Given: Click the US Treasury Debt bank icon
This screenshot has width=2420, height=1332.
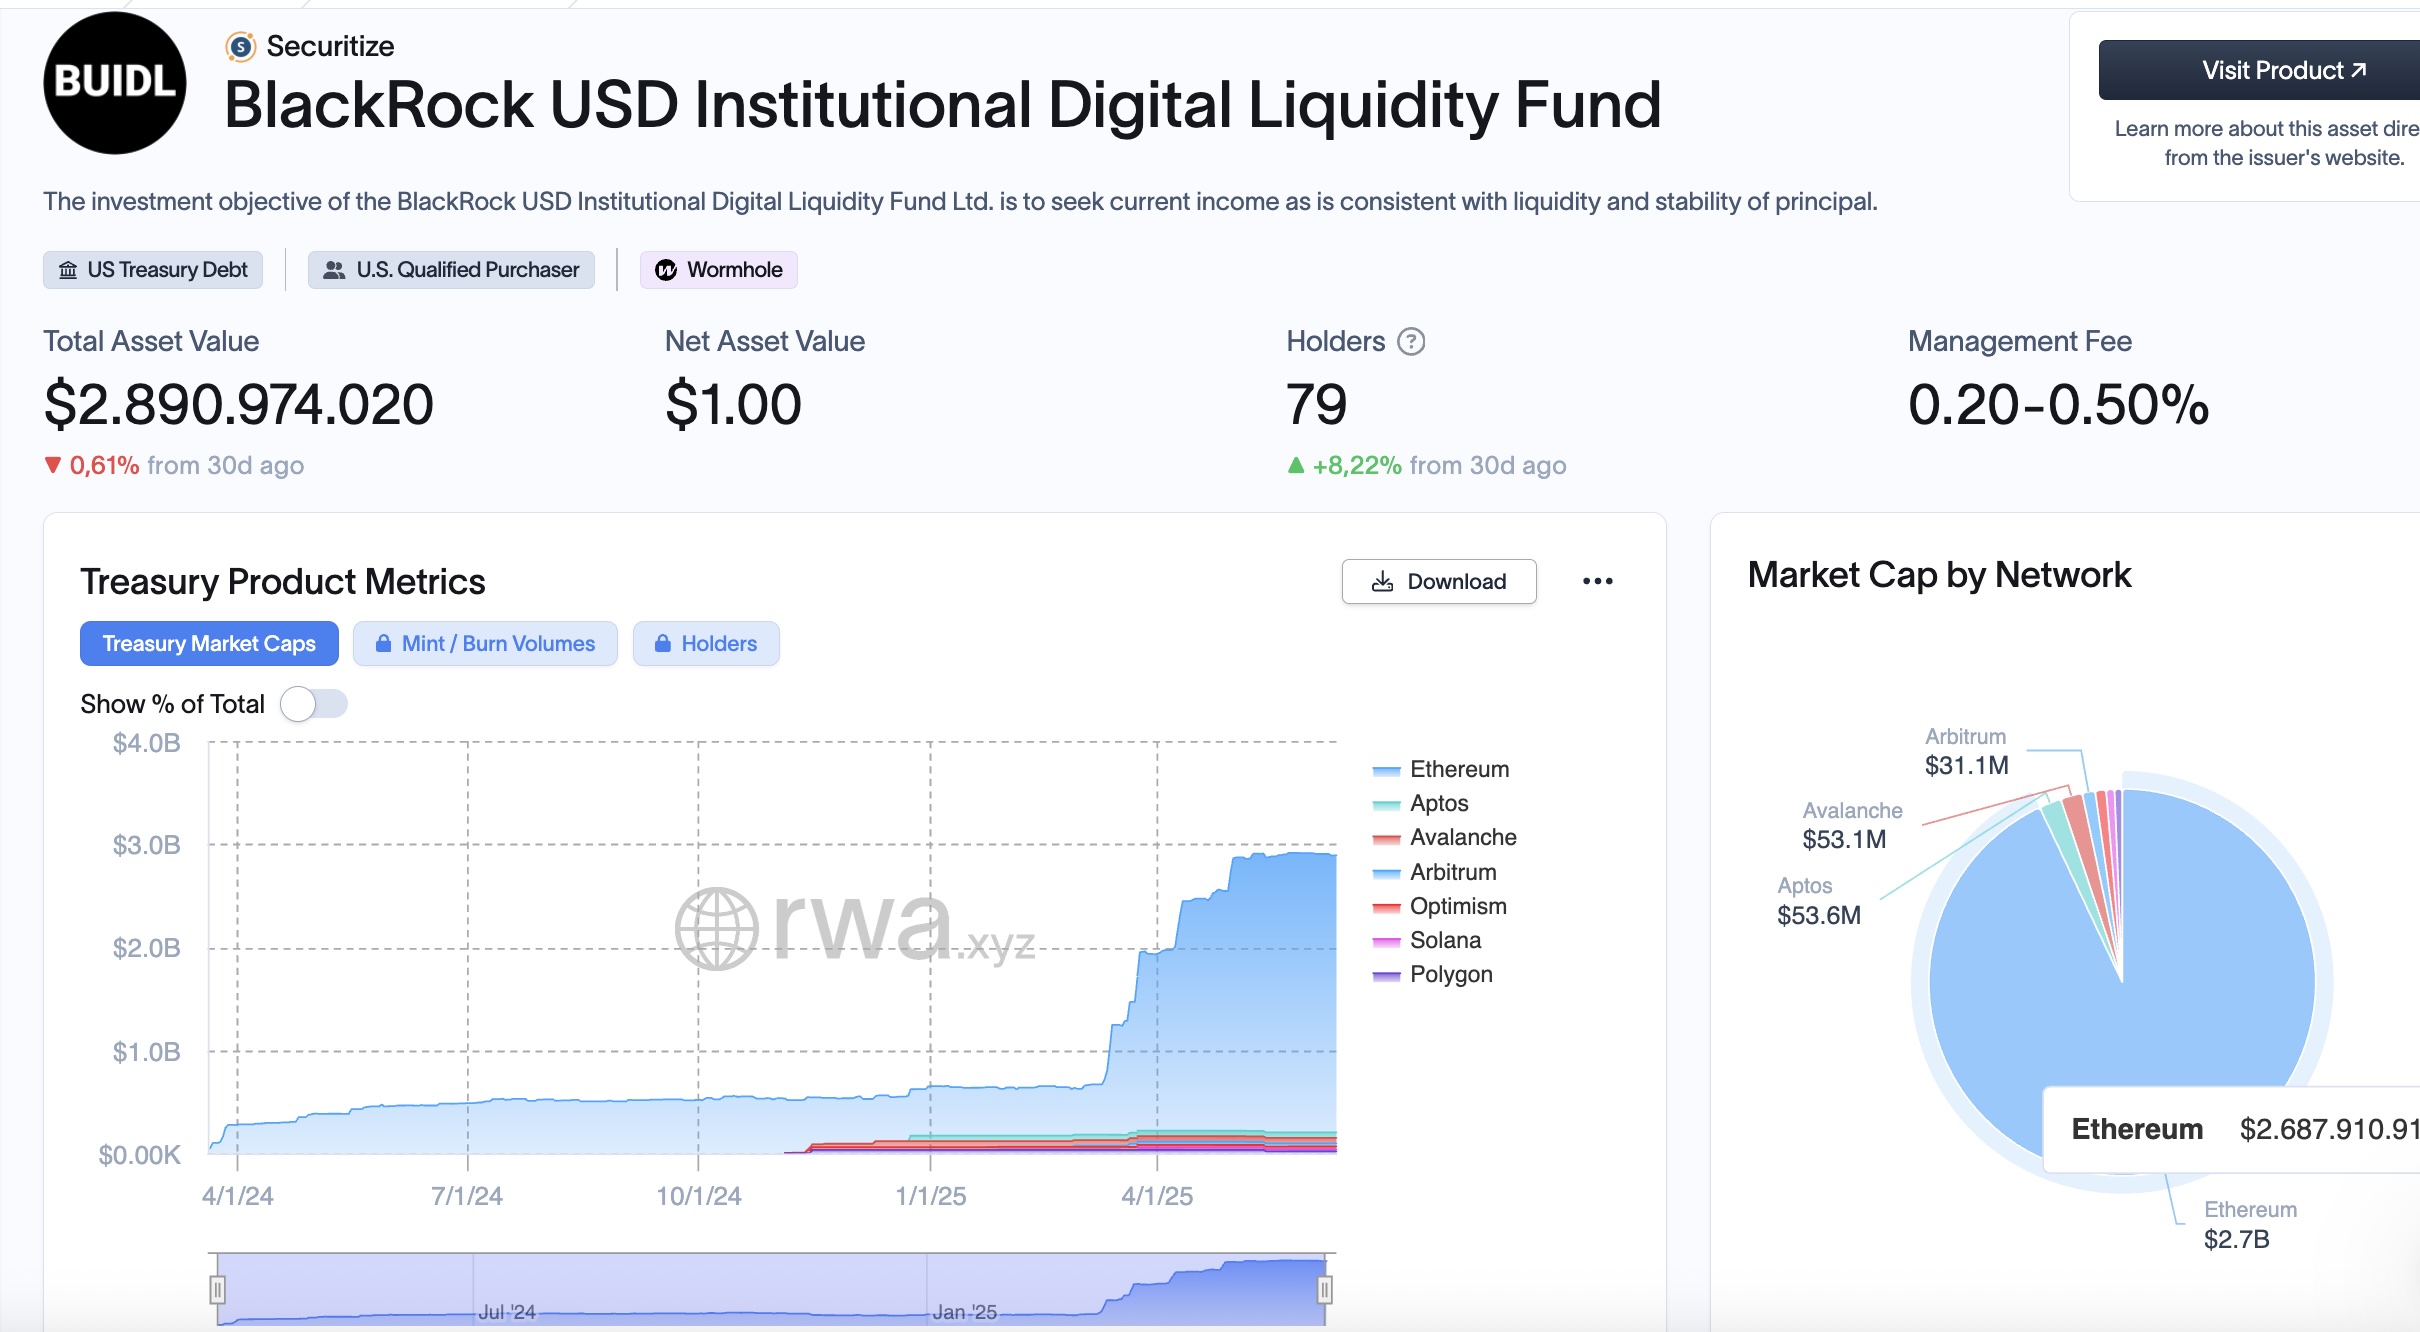Looking at the screenshot, I should 68,270.
